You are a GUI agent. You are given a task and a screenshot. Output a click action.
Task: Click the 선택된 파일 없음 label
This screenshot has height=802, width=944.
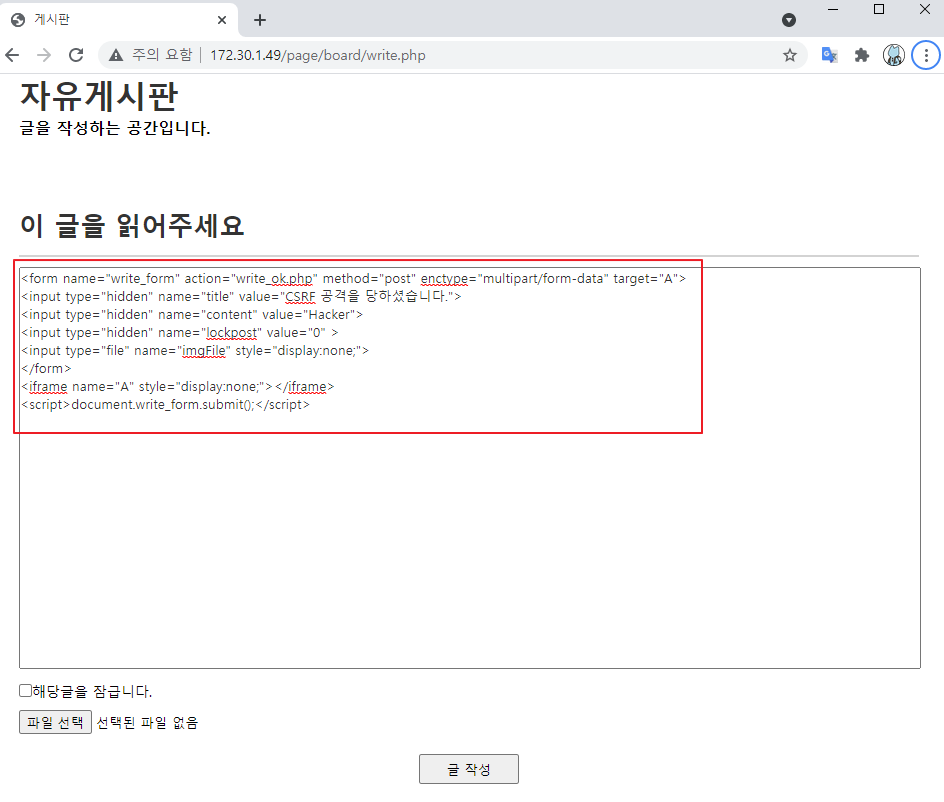(147, 722)
